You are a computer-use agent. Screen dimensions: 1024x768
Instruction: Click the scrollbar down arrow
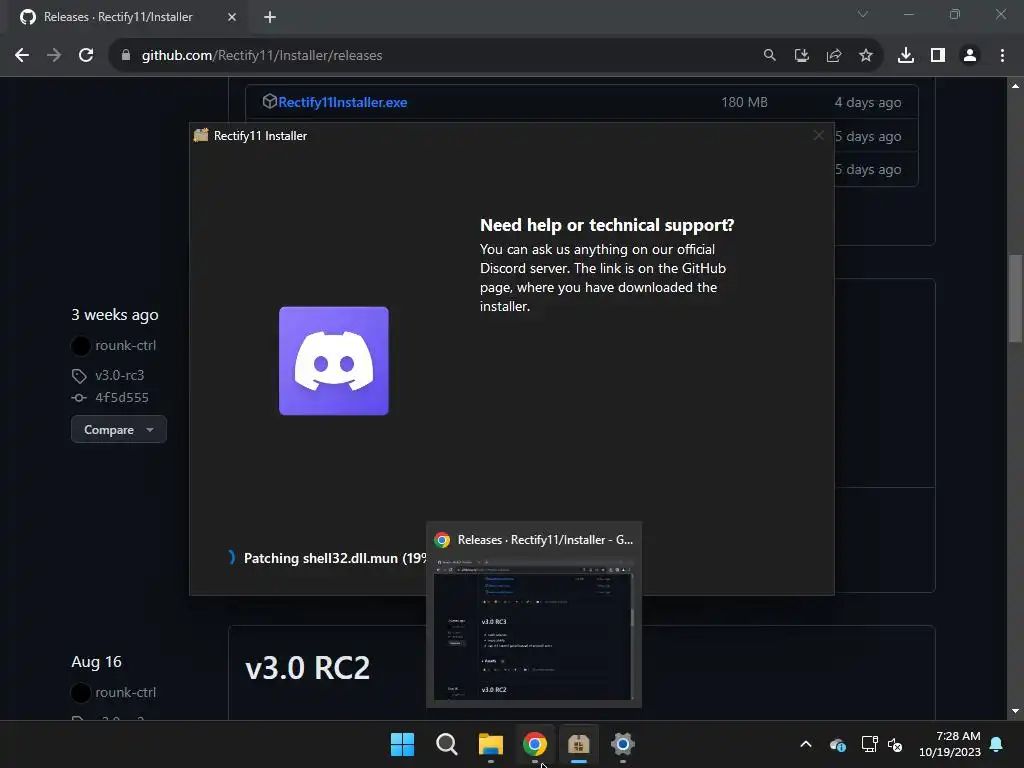coord(1015,711)
